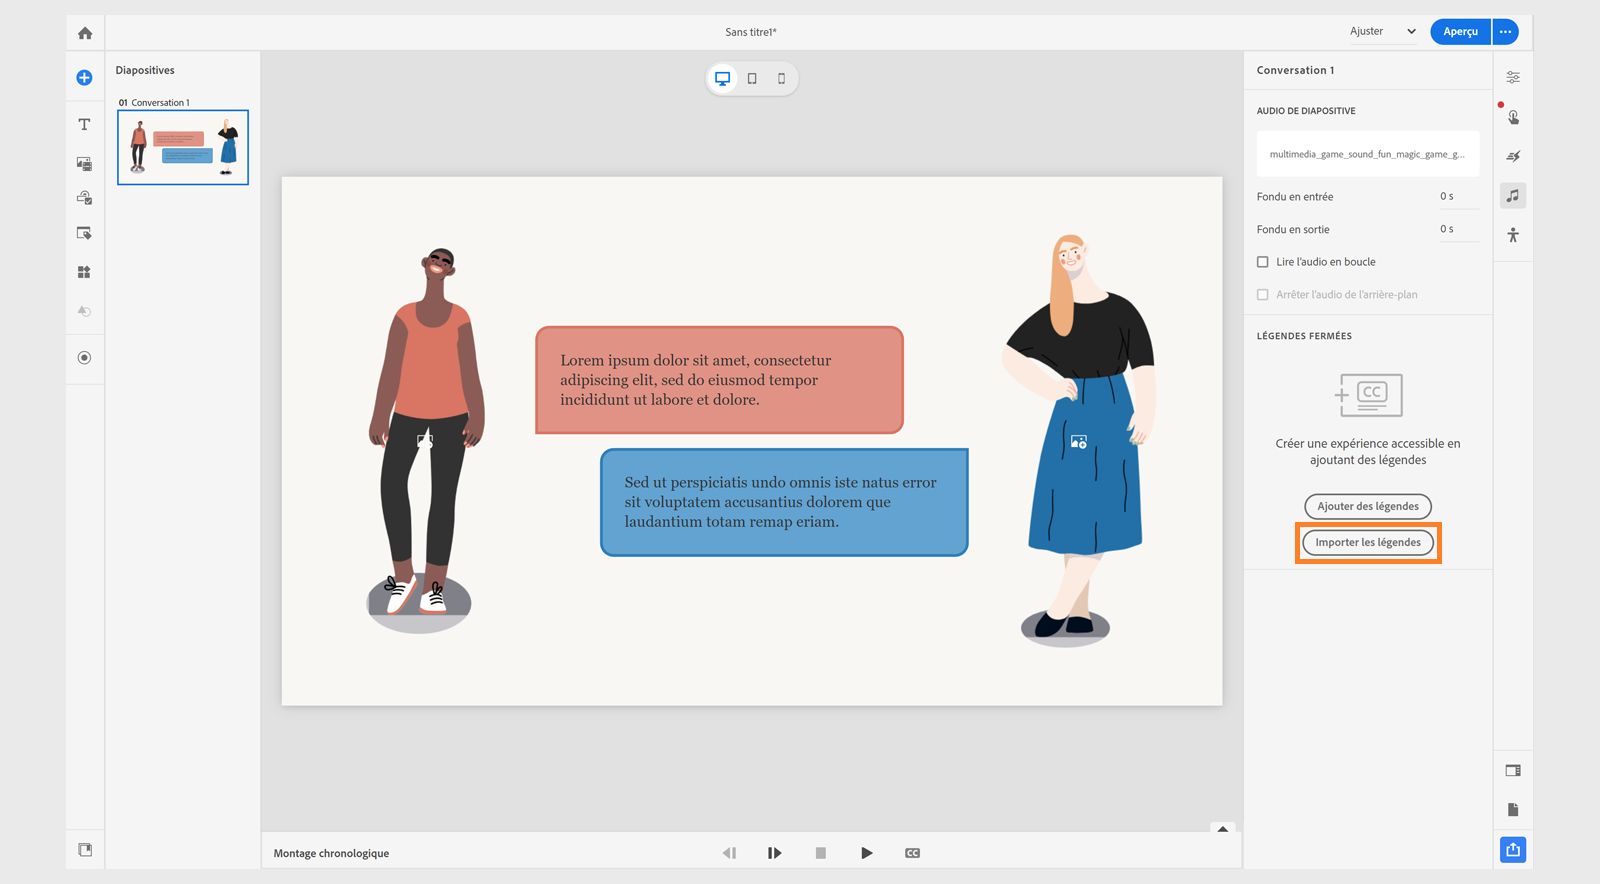Screen dimensions: 1600x884
Task: Select the Record circle icon in left toolbar
Action: pyautogui.click(x=85, y=358)
